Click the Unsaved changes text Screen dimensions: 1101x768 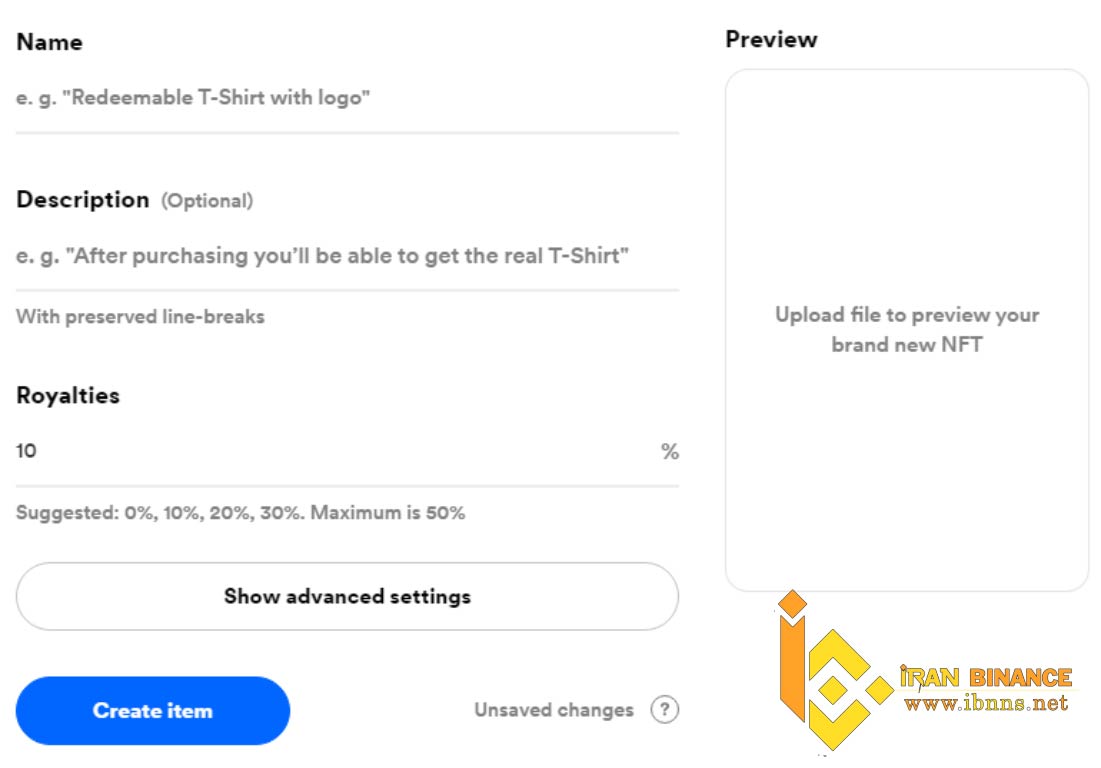pos(553,710)
